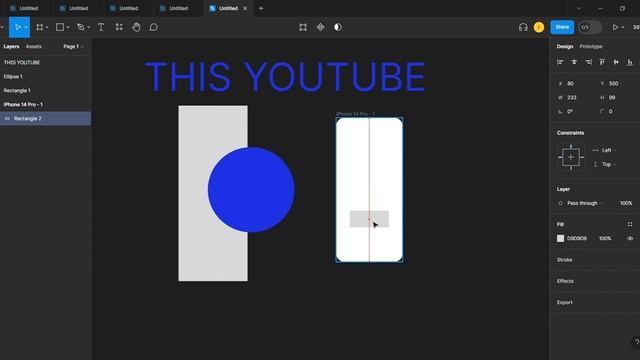Align right icon in Design panel
Screen dimensions: 640x360
[588, 62]
